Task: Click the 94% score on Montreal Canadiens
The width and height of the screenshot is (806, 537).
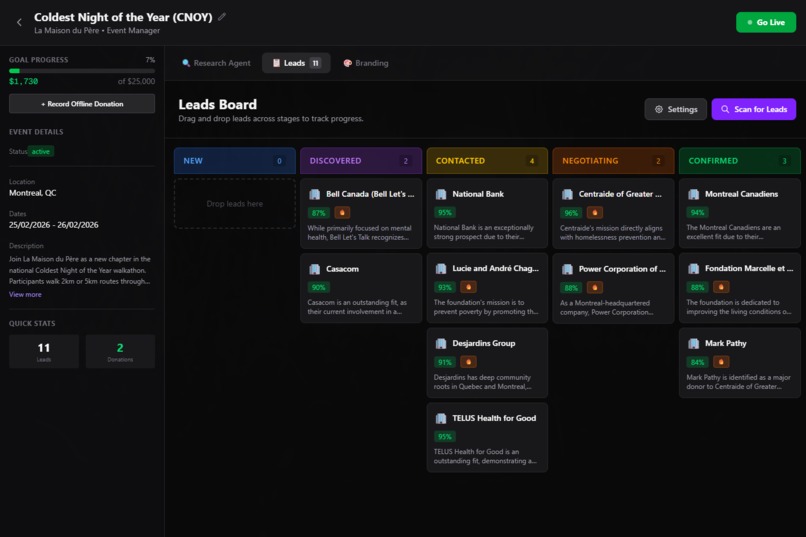Action: [698, 212]
